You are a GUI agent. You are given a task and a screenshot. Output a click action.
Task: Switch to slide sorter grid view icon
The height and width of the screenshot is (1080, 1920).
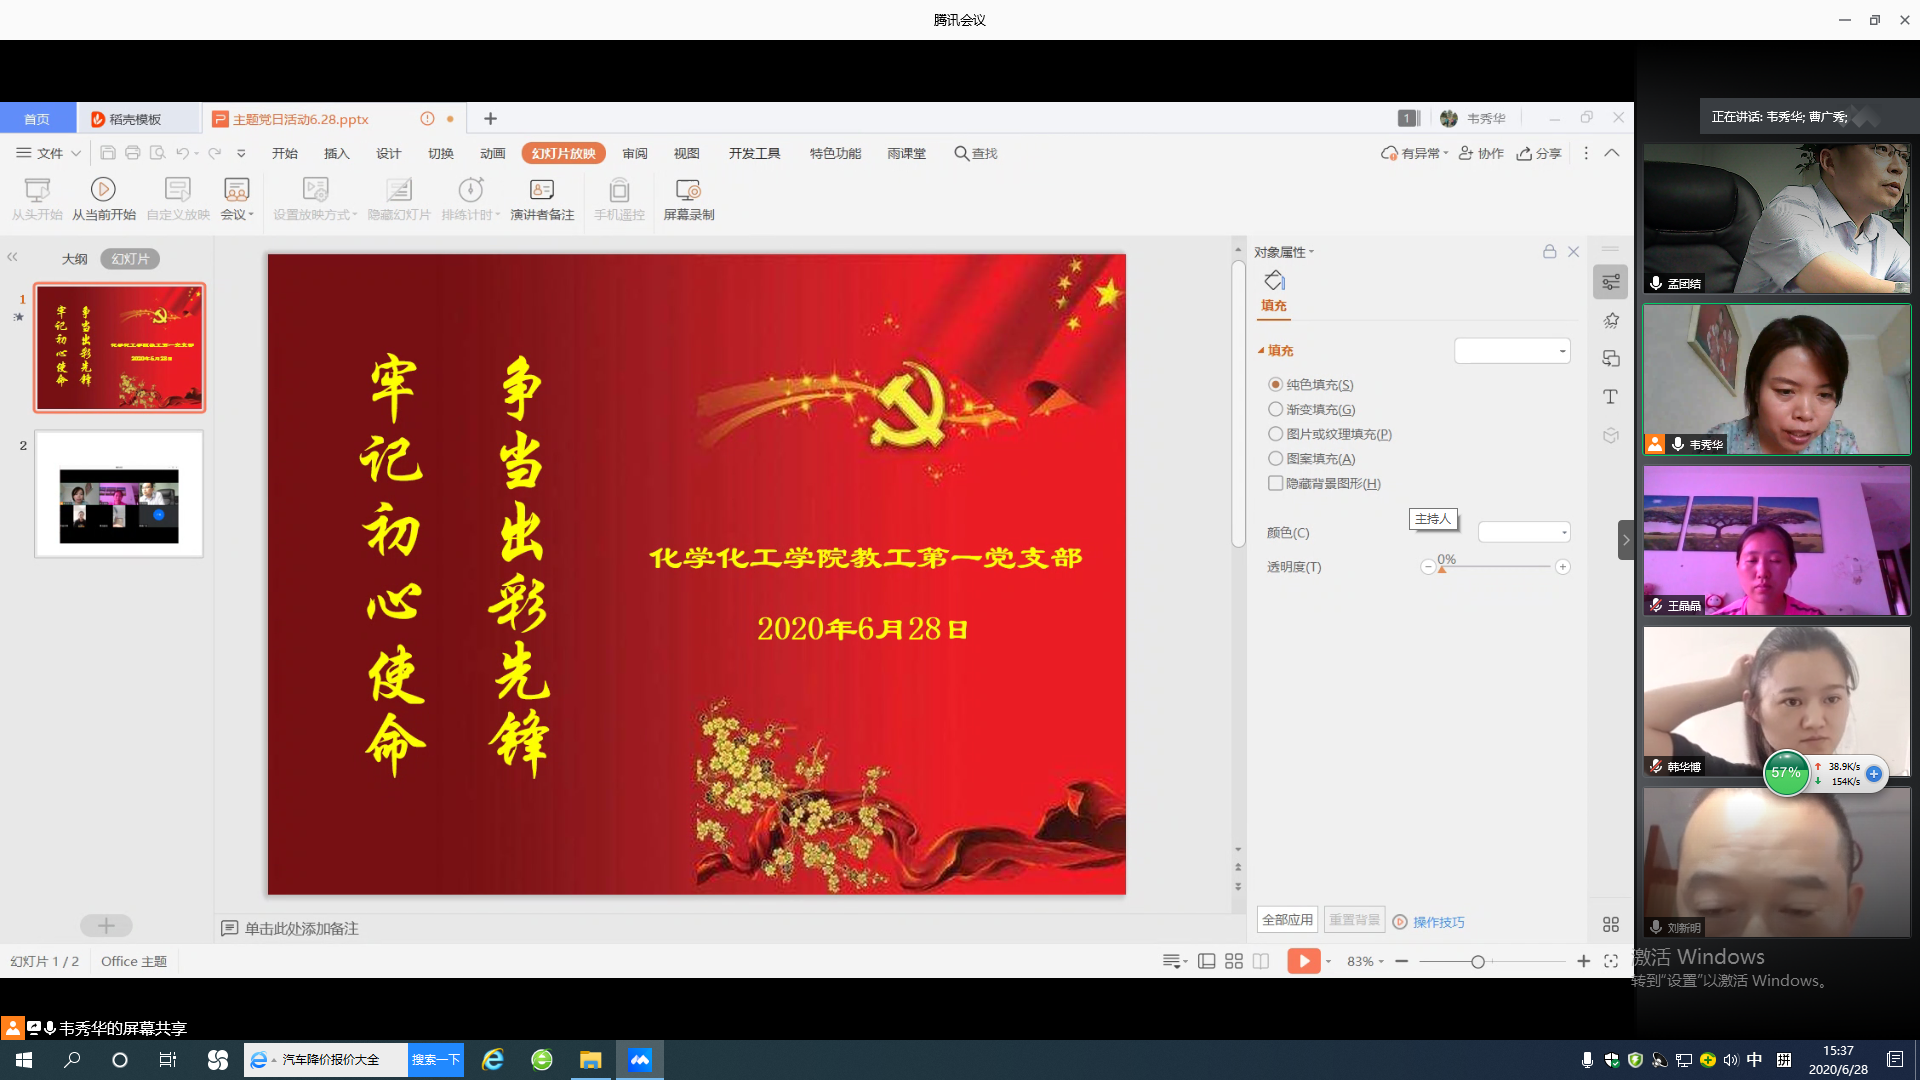(x=1234, y=961)
